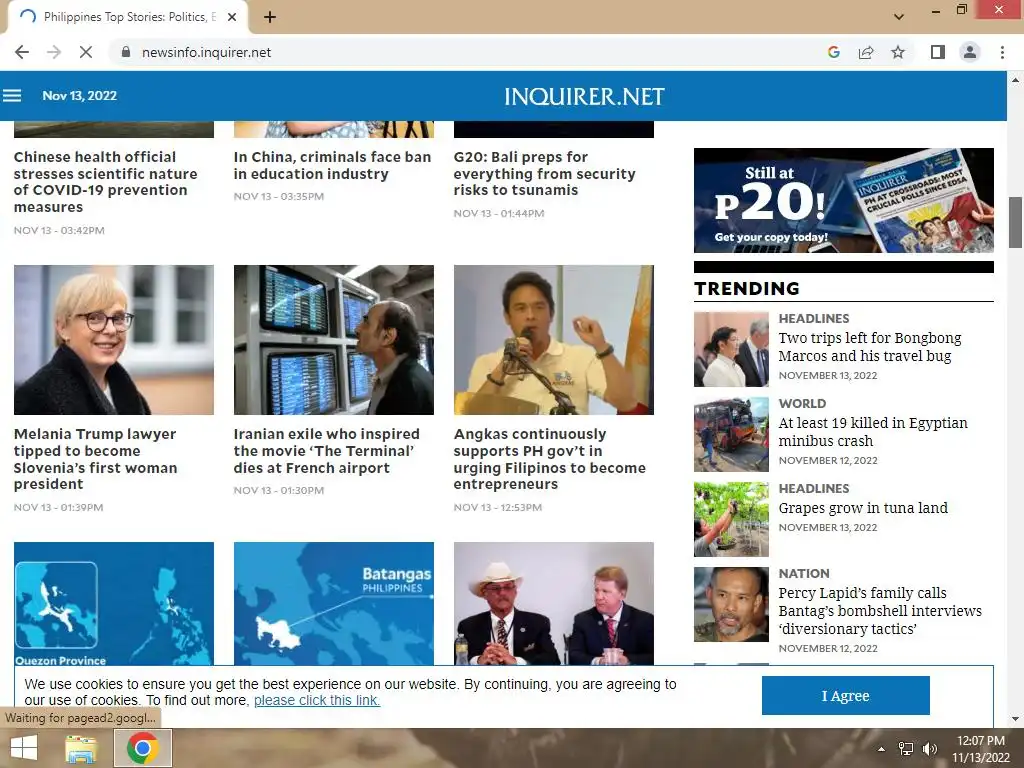Click the address bar URL field
The image size is (1024, 768).
click(470, 52)
